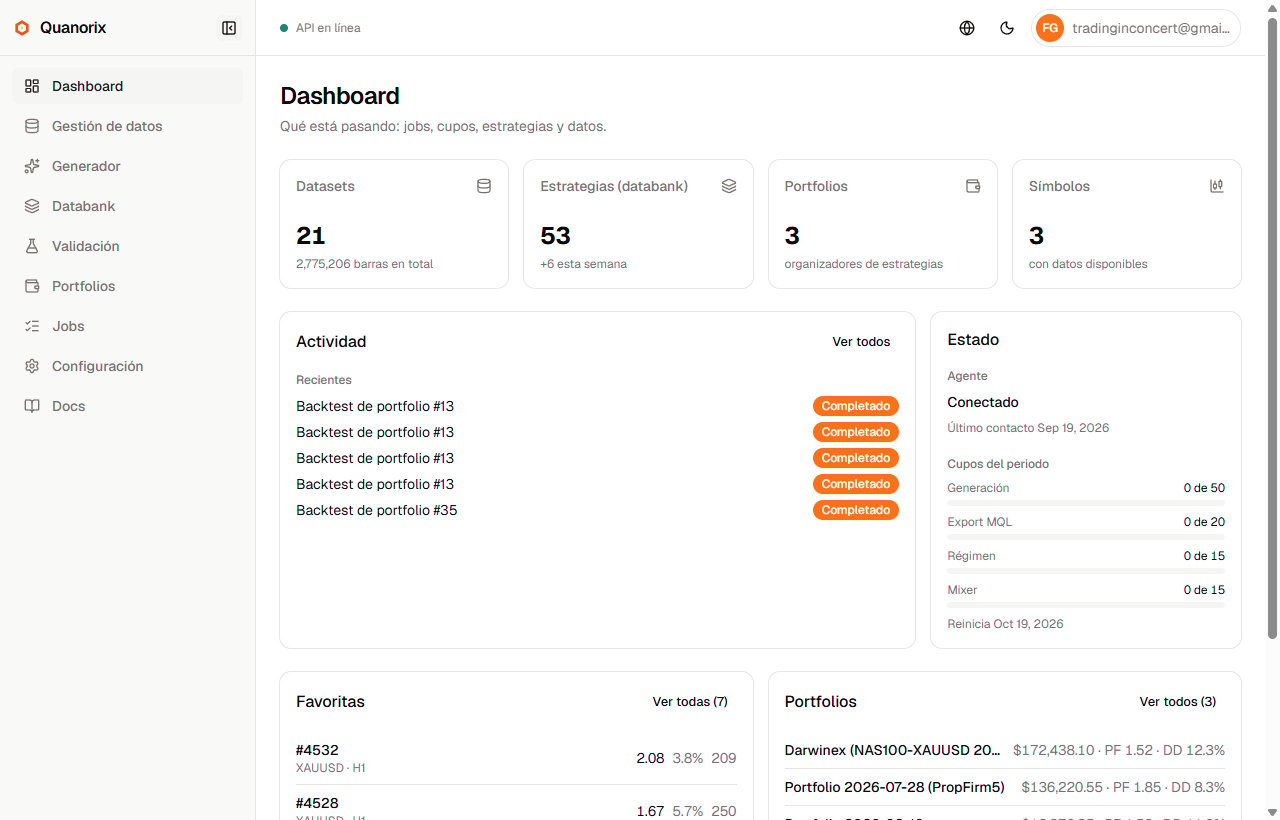Viewport: 1280px width, 820px height.
Task: Open favorite strategy #4532
Action: (x=516, y=758)
